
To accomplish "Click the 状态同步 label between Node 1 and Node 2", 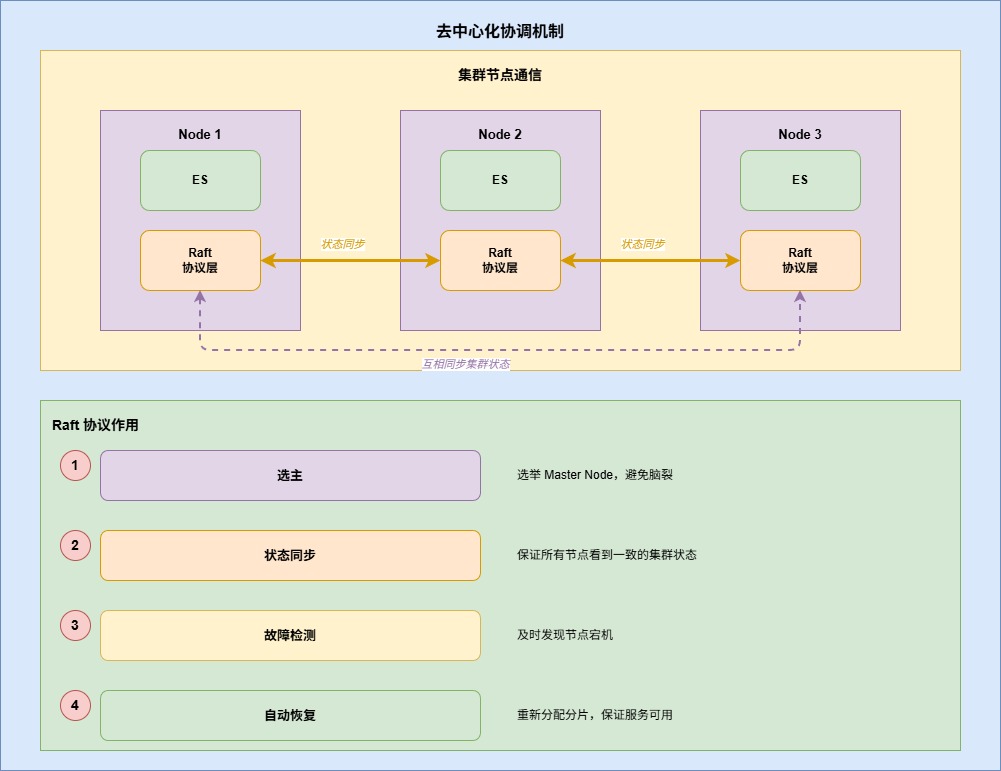I will (343, 244).
